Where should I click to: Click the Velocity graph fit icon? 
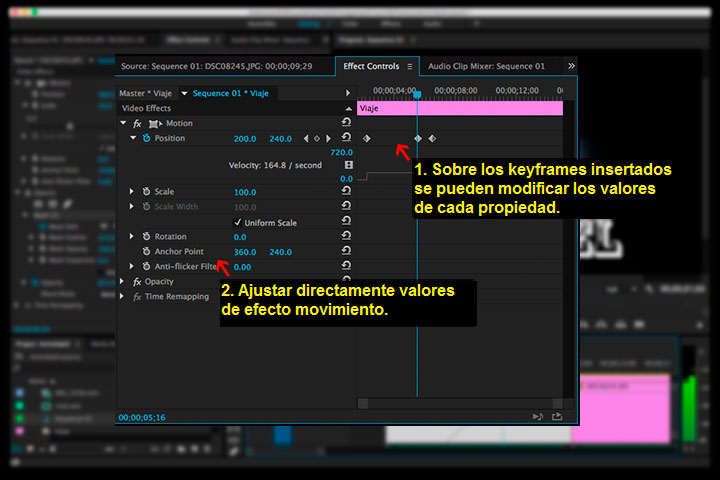(349, 165)
